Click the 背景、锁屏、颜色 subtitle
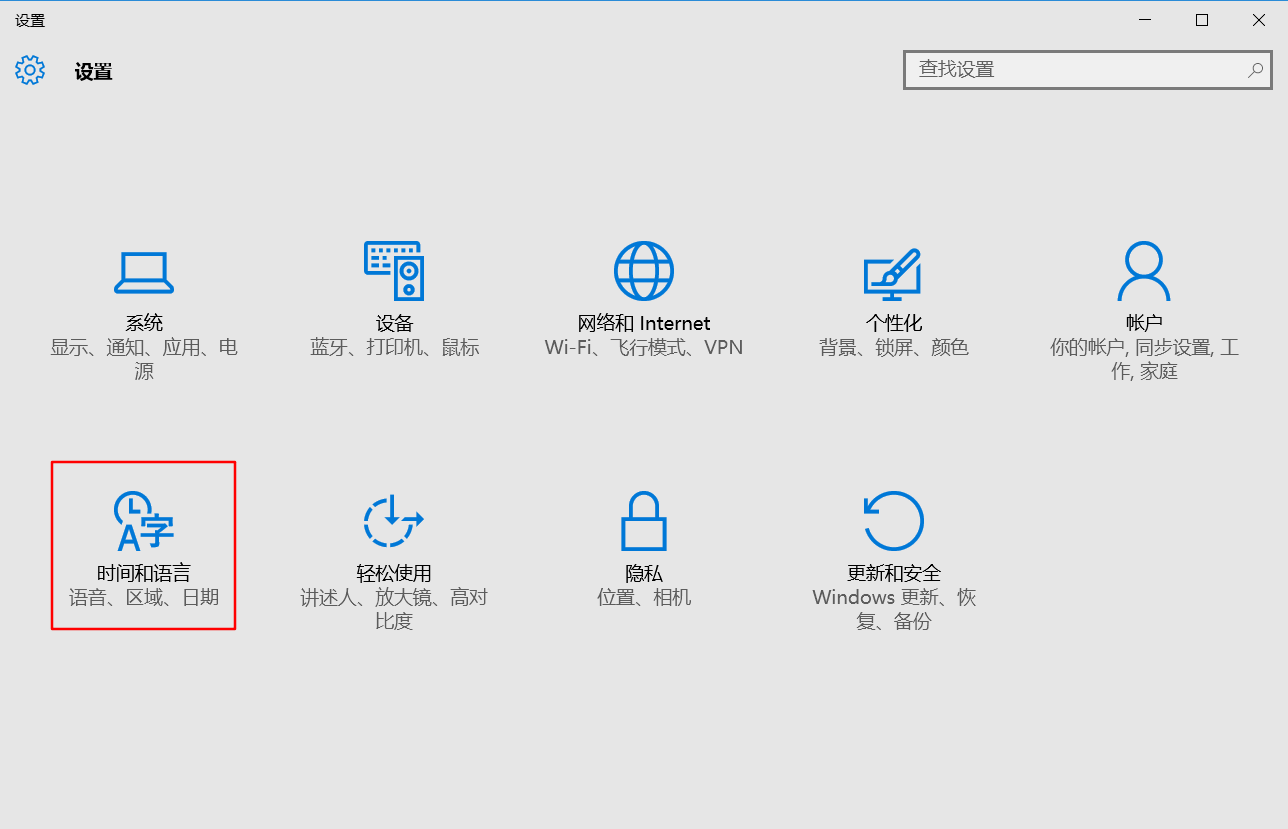Viewport: 1288px width, 829px height. point(893,347)
